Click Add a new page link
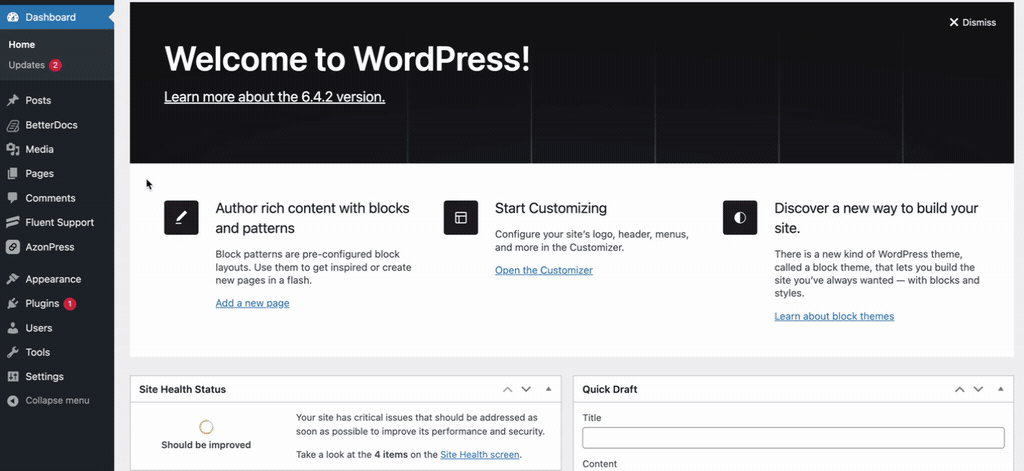The width and height of the screenshot is (1024, 471). pos(252,303)
